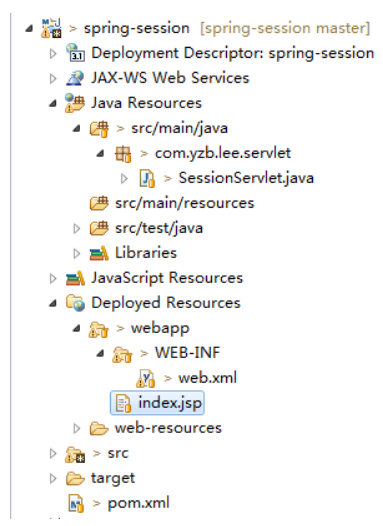Click the pom.xml Maven file icon

pyautogui.click(x=76, y=503)
